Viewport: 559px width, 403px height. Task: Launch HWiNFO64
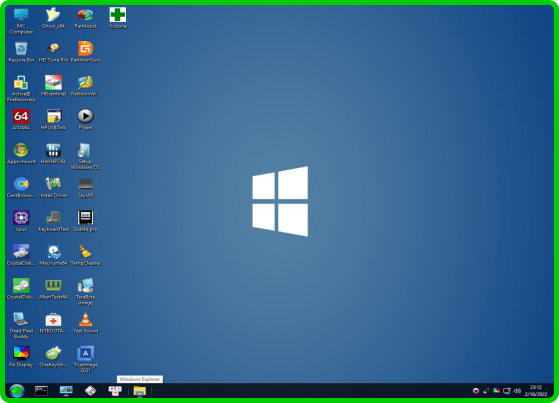pyautogui.click(x=53, y=153)
